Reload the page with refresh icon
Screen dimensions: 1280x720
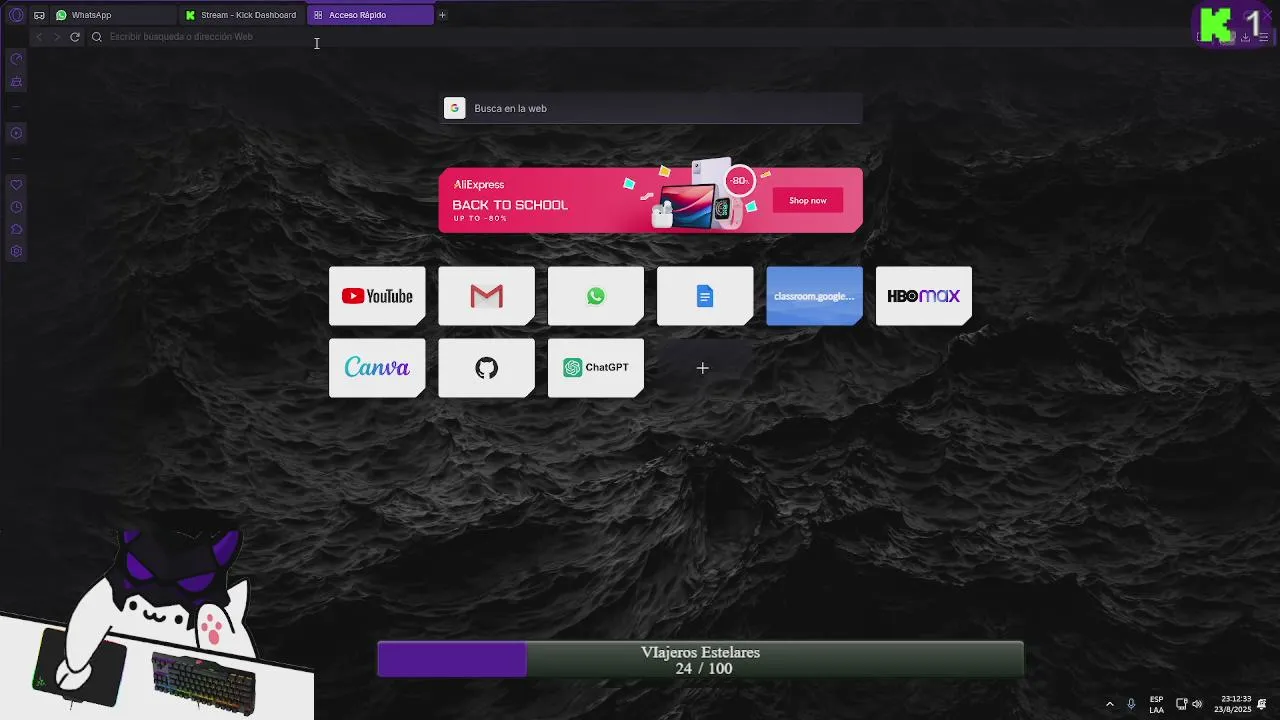(x=74, y=37)
